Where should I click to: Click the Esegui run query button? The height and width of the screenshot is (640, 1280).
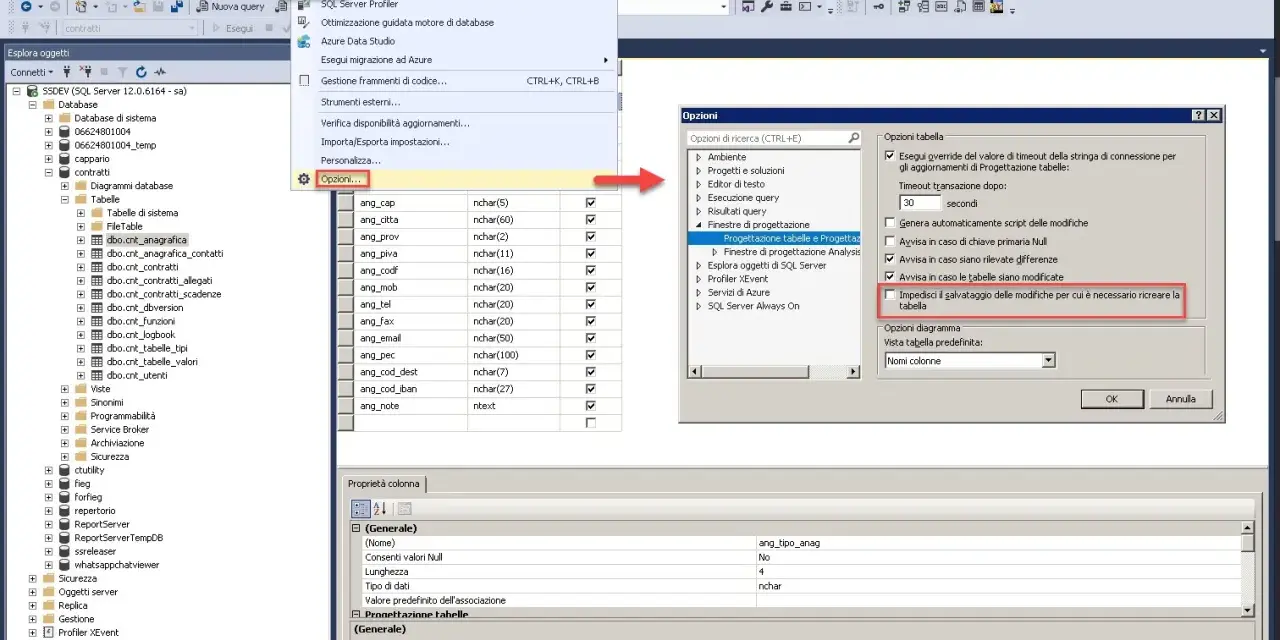coord(233,28)
